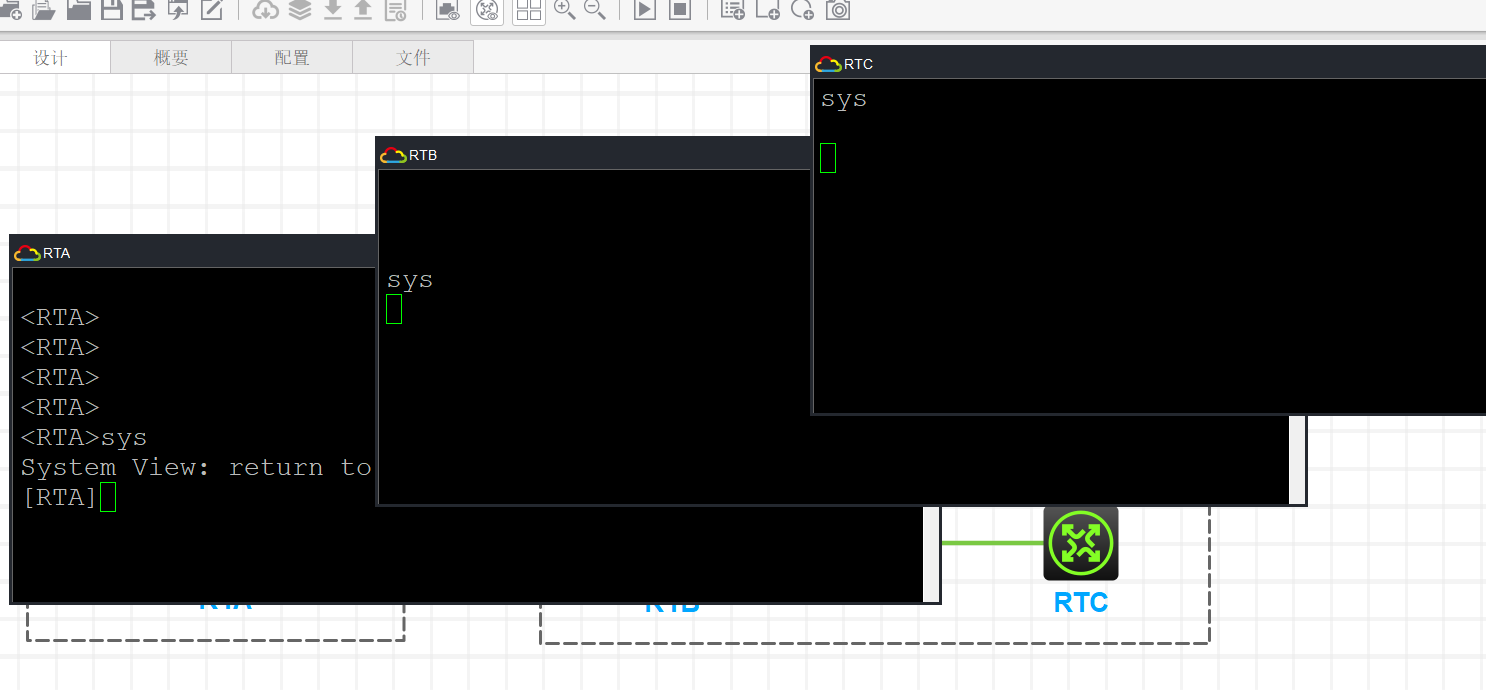Click the save floppy disk icon
1486x690 pixels.
pyautogui.click(x=111, y=10)
